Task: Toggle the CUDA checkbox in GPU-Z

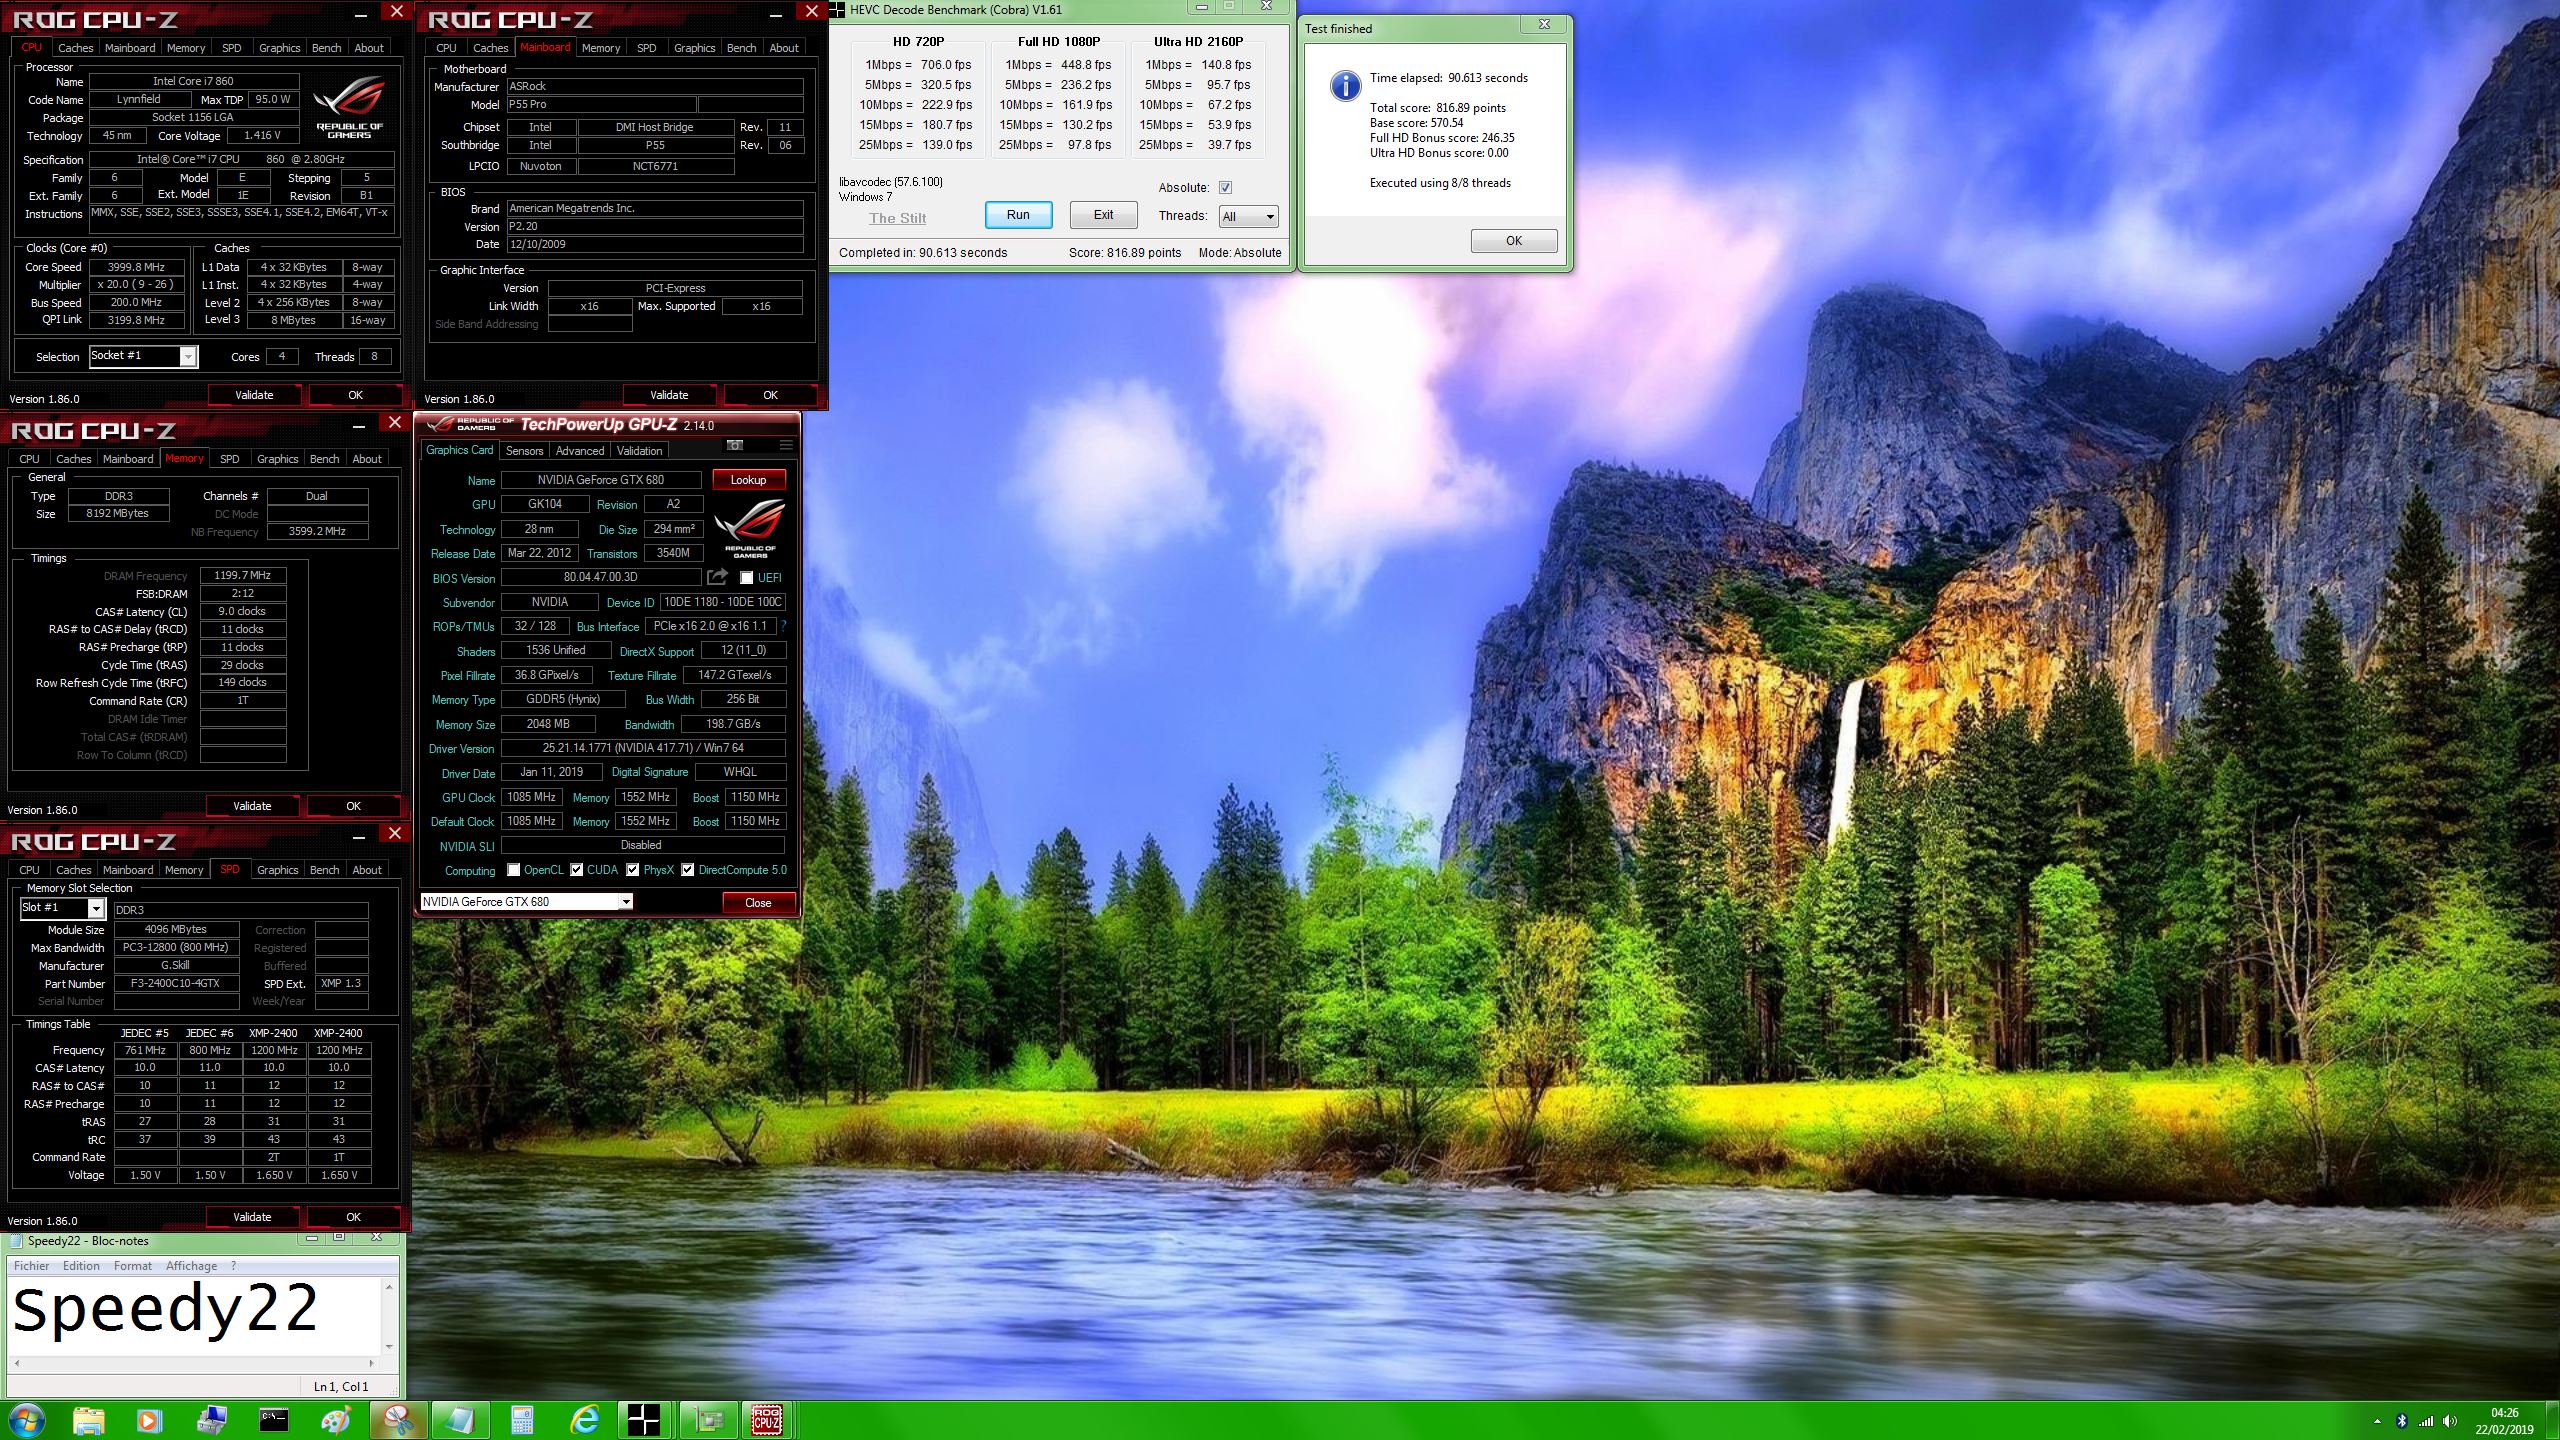Action: (576, 870)
